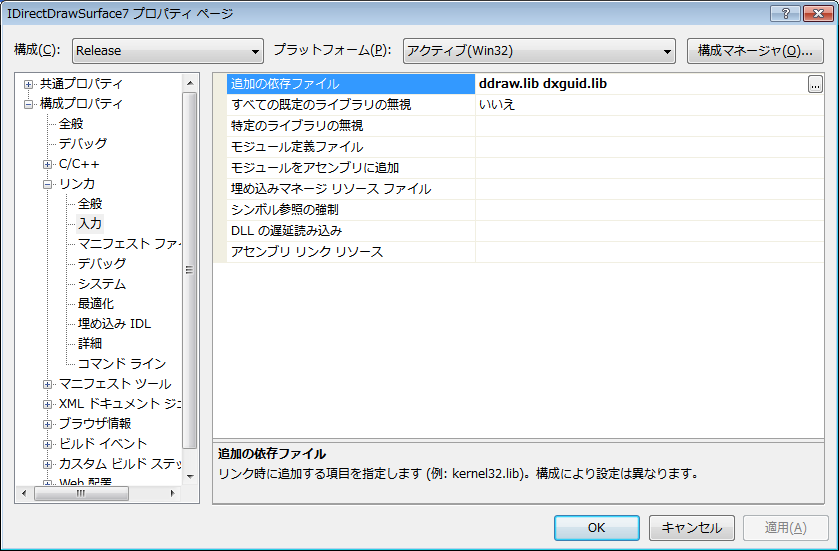Click the tree scroll left arrow

[25, 493]
